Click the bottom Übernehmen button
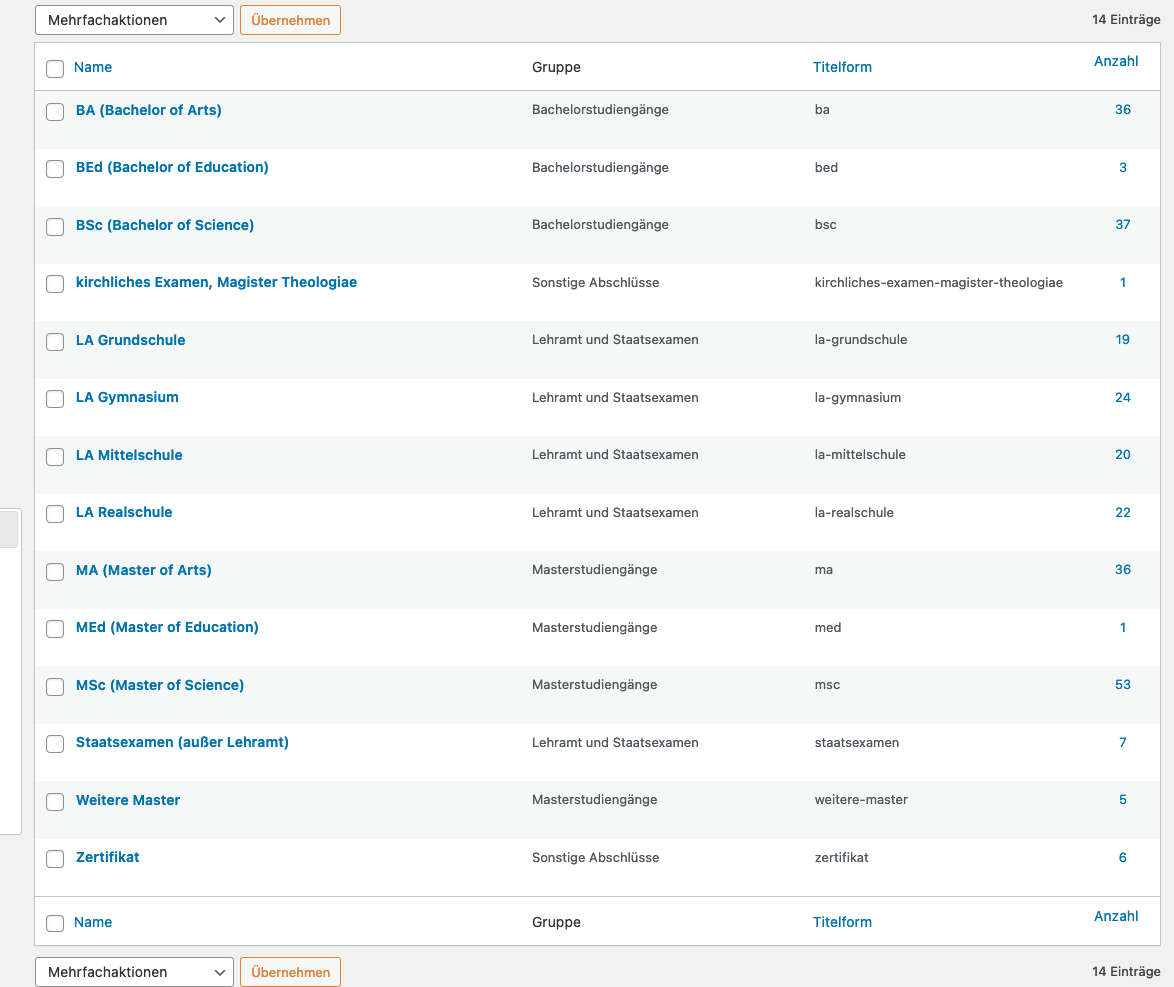 pos(290,971)
